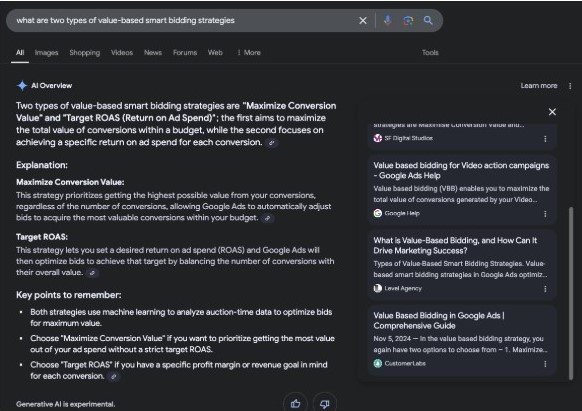Switch to Shopping tab
582x411 pixels.
[x=85, y=52]
